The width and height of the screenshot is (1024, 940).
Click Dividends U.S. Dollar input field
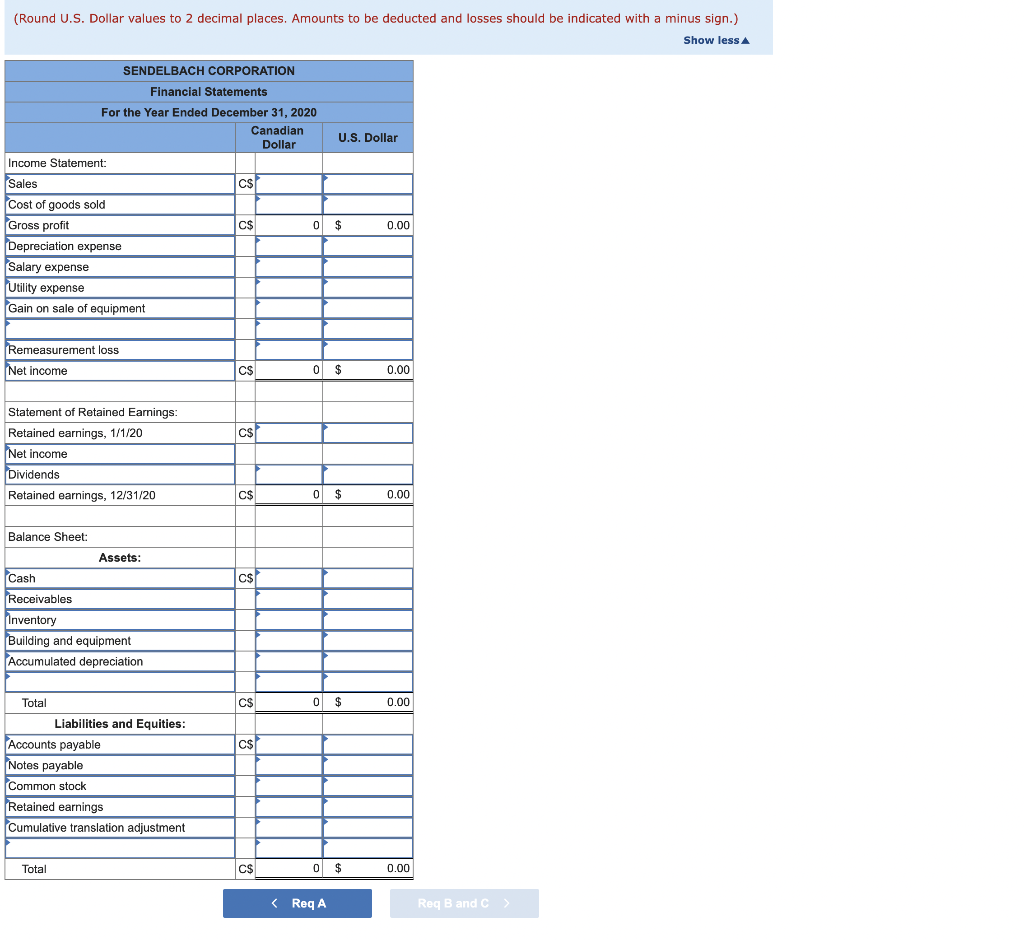(368, 475)
